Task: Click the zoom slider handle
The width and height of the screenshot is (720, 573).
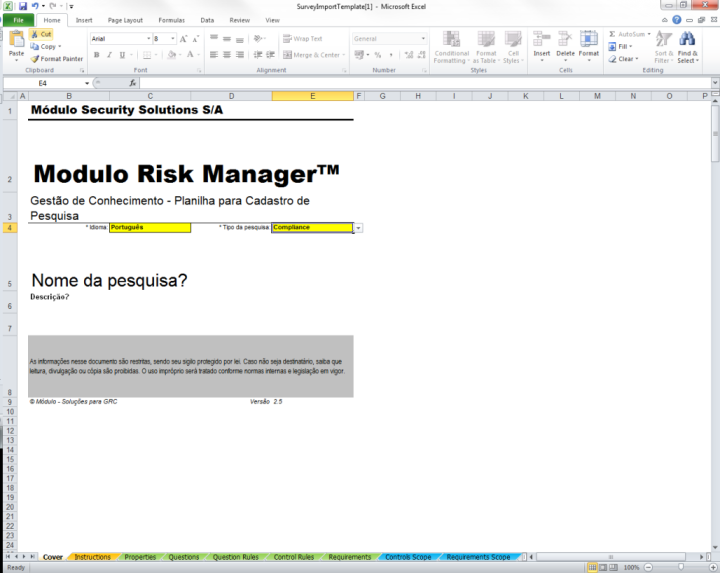Action: coord(681,567)
